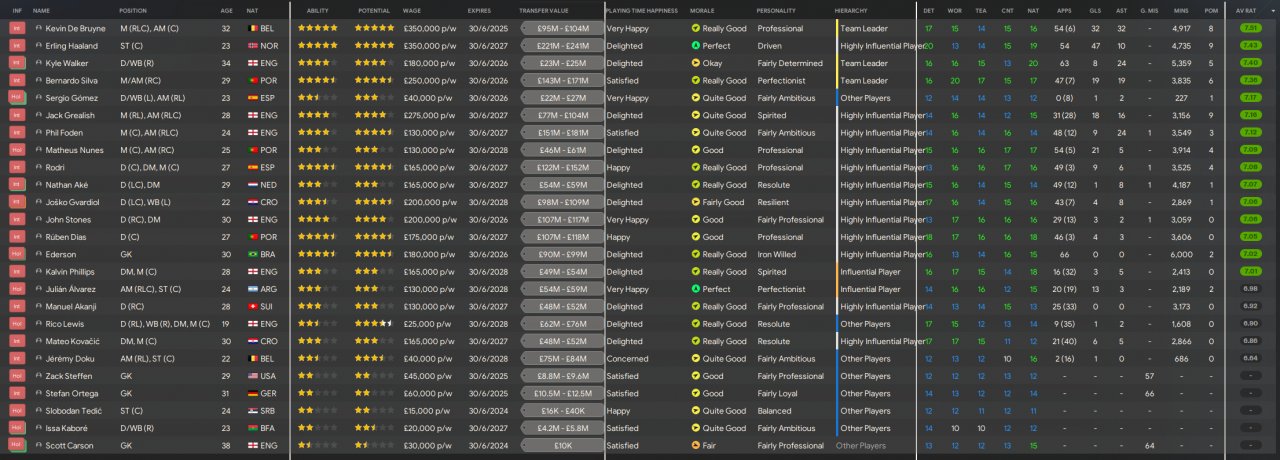Sort by the TRANSFER VALUE column header
Screen dimensions: 1280x460
(544, 10)
